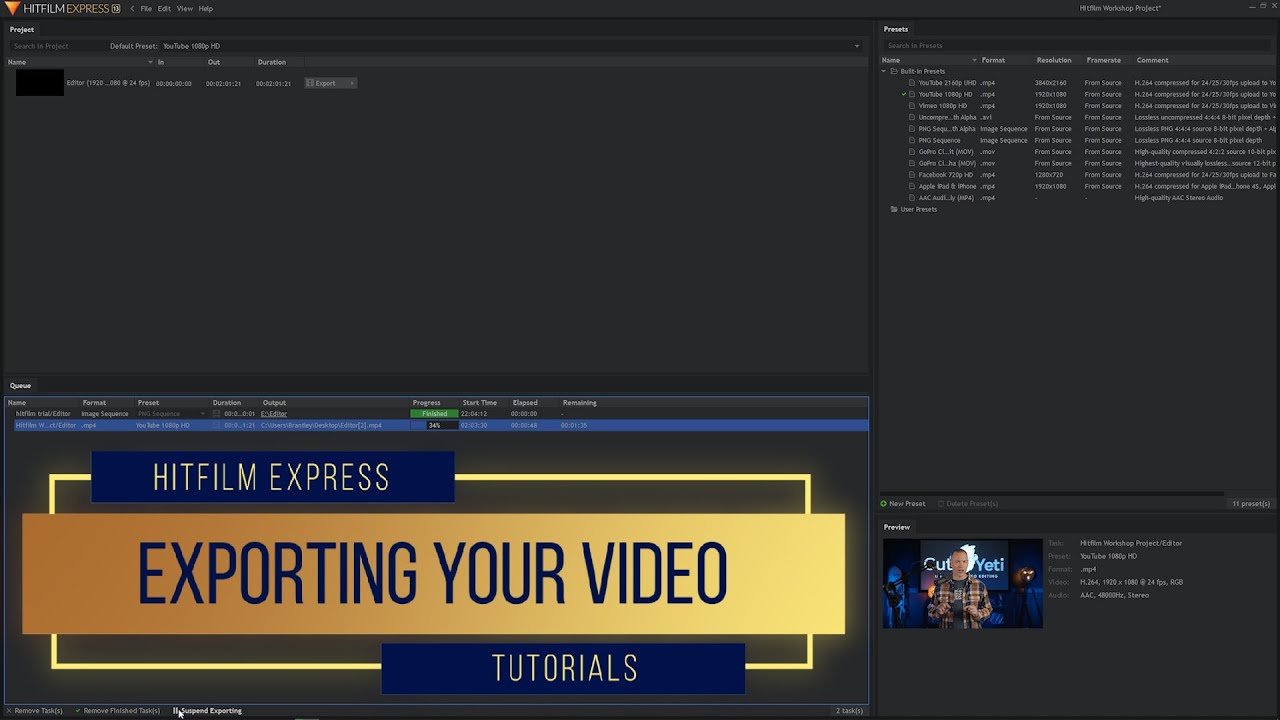Click the Vimeo 1080p HD preset icon
The image size is (1280, 720).
point(912,106)
